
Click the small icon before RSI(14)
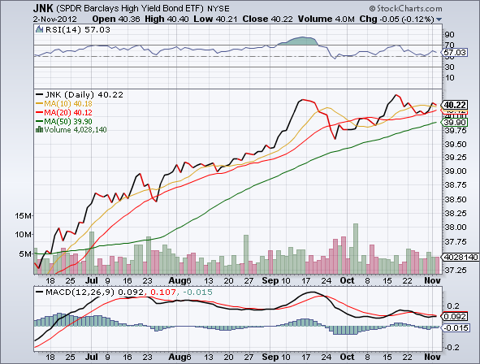[40, 30]
